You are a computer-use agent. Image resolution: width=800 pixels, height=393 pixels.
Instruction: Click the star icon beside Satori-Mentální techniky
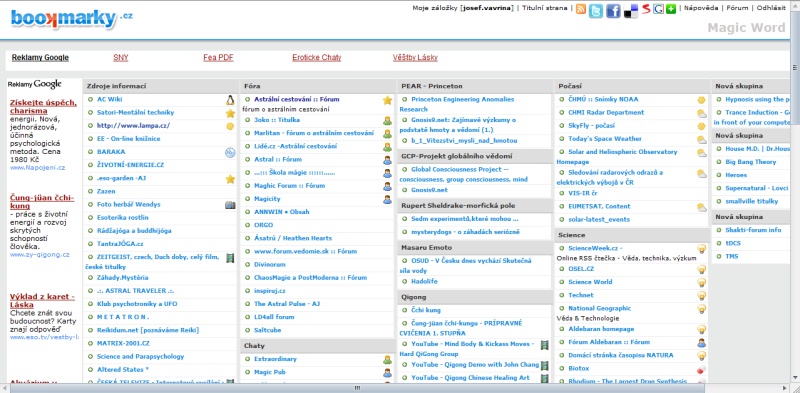230,113
